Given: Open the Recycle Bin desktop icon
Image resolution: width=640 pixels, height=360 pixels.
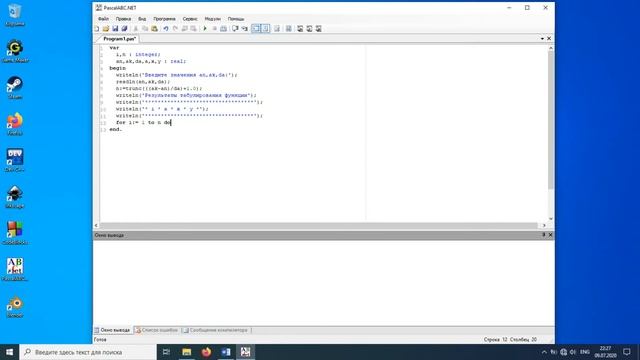Looking at the screenshot, I should (x=15, y=15).
